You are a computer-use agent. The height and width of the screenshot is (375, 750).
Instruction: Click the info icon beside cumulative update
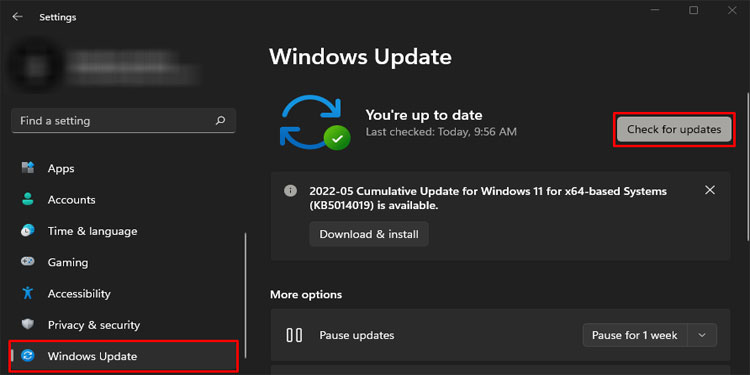(x=290, y=191)
